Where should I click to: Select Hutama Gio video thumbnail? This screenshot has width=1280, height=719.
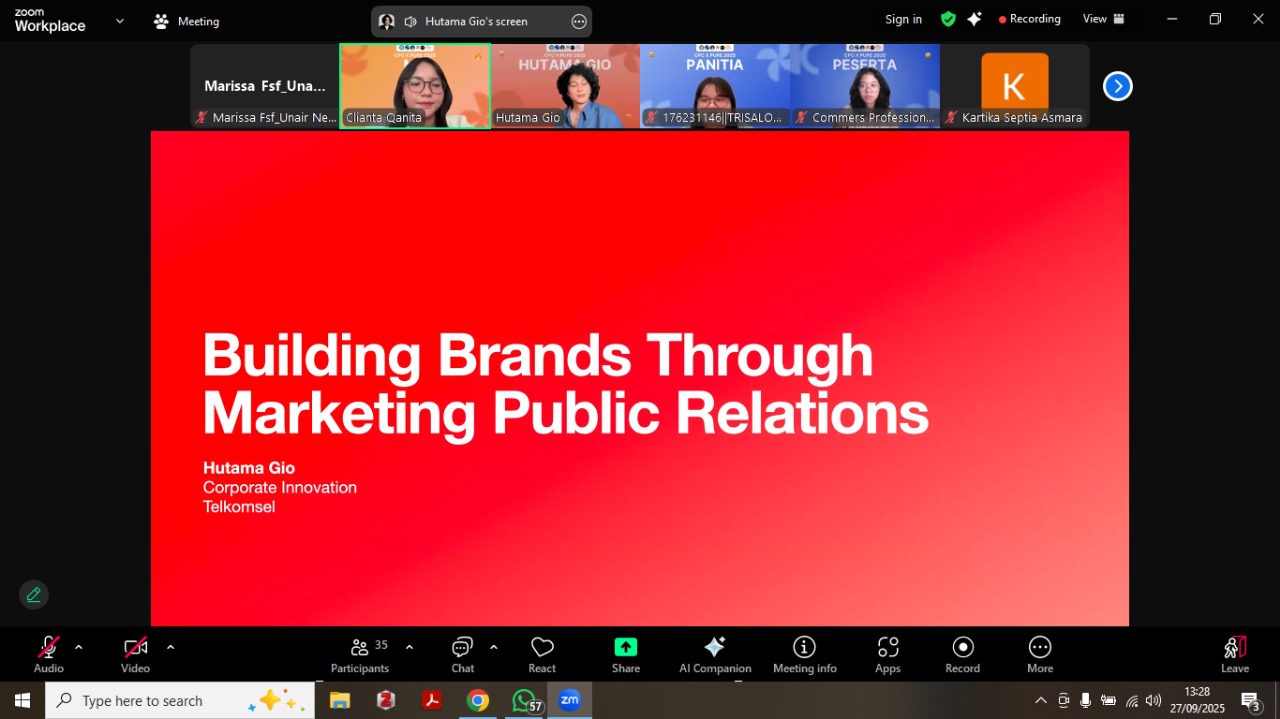565,86
